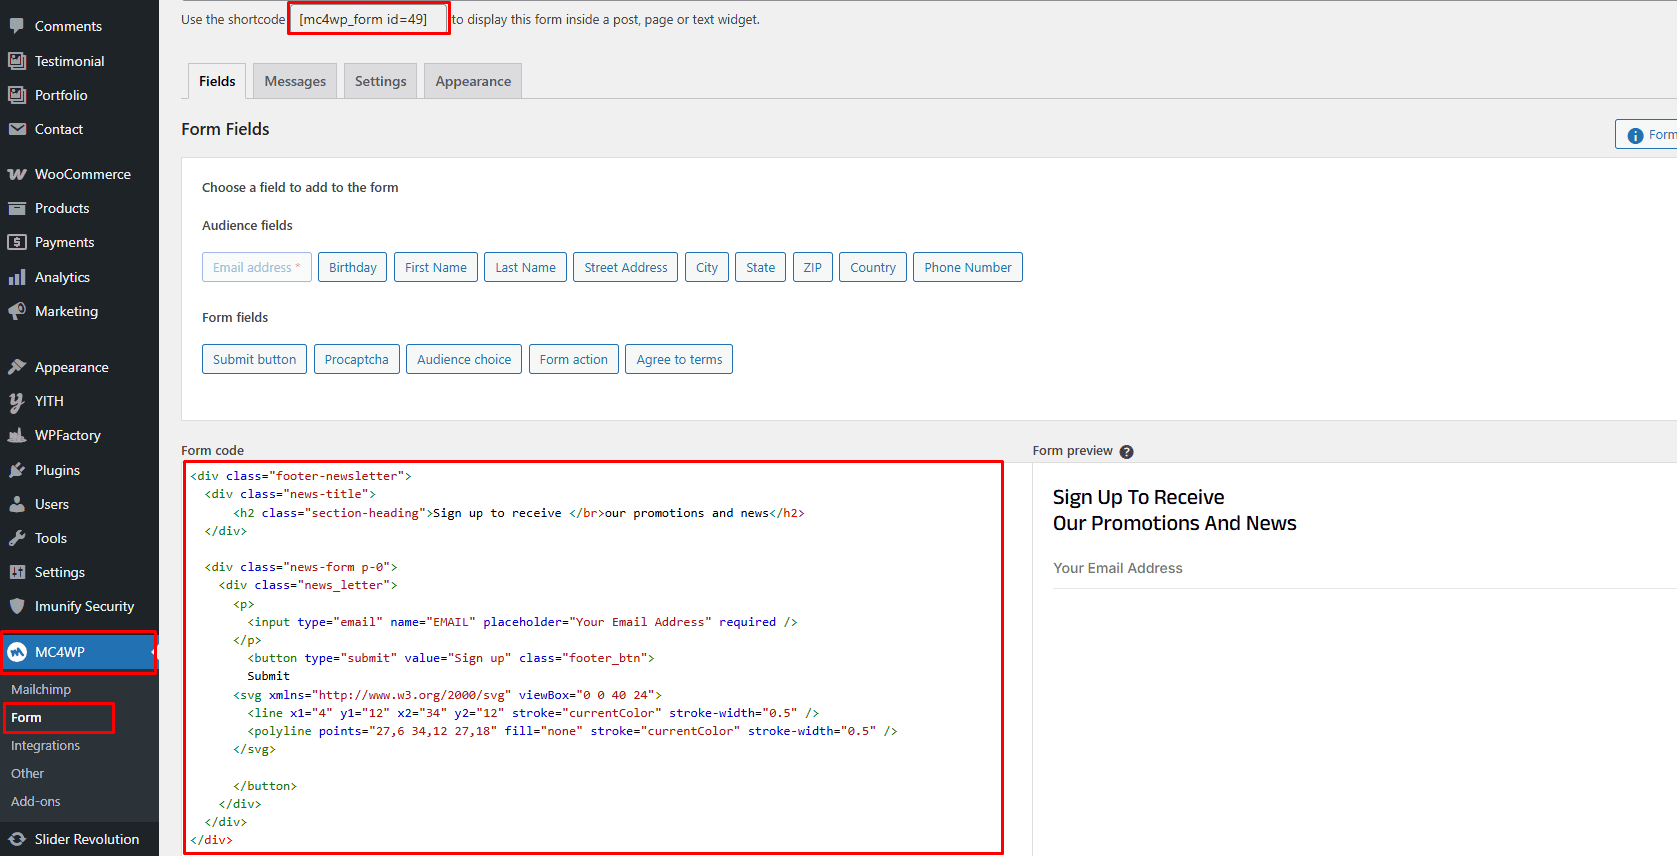The image size is (1677, 856).
Task: Select Form submenu item under MC4WP
Action: [26, 718]
